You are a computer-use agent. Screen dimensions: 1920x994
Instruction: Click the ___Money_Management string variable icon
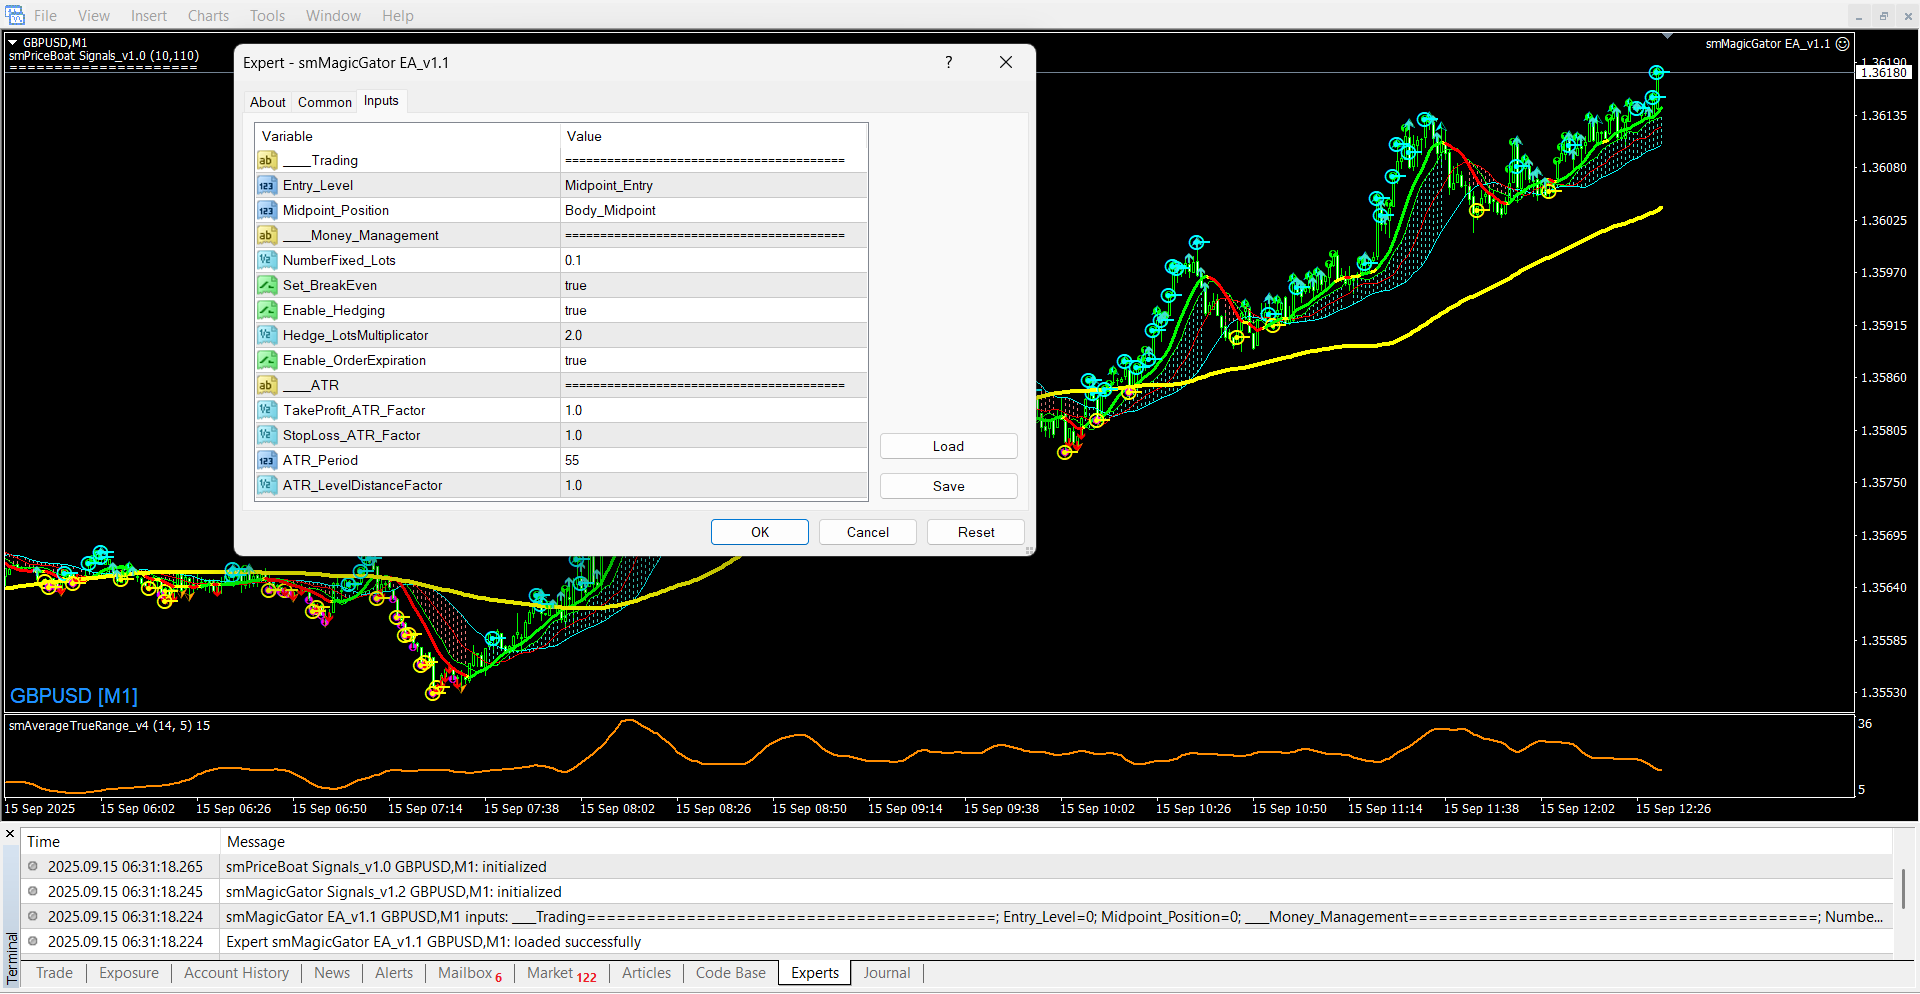[x=266, y=236]
